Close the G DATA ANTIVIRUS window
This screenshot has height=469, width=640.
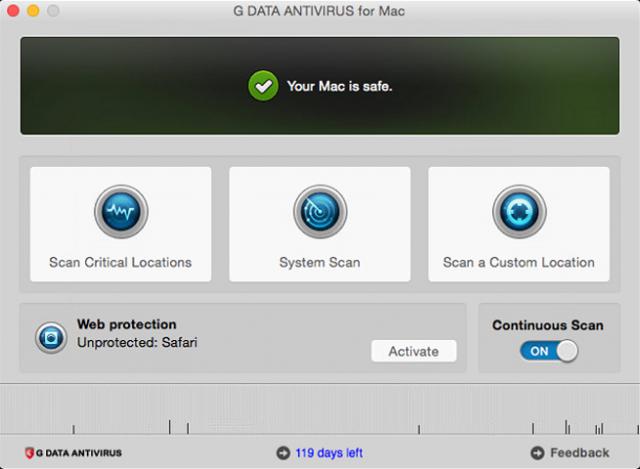13,11
